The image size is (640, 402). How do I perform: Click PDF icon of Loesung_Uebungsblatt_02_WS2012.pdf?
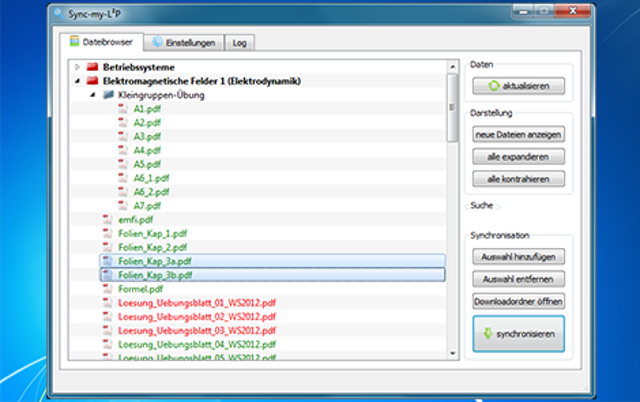point(107,317)
